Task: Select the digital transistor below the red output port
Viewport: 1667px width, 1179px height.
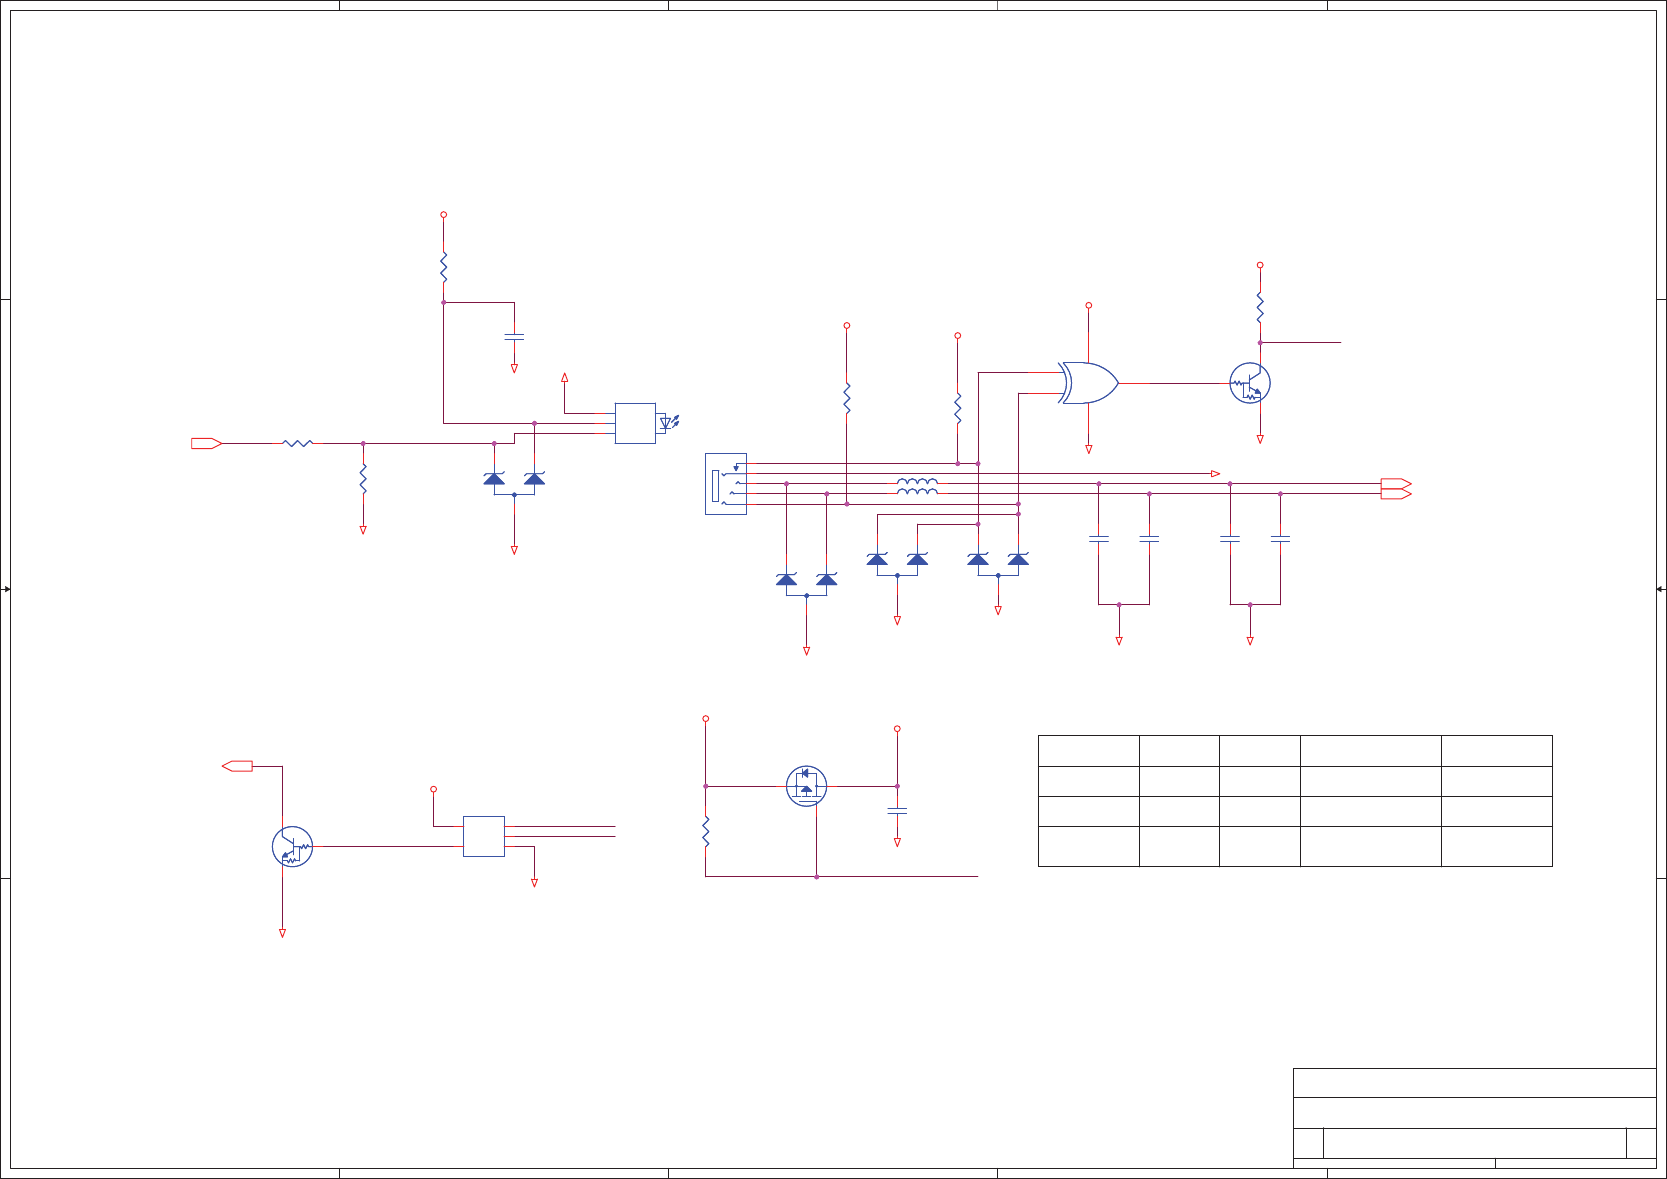Action: (293, 847)
